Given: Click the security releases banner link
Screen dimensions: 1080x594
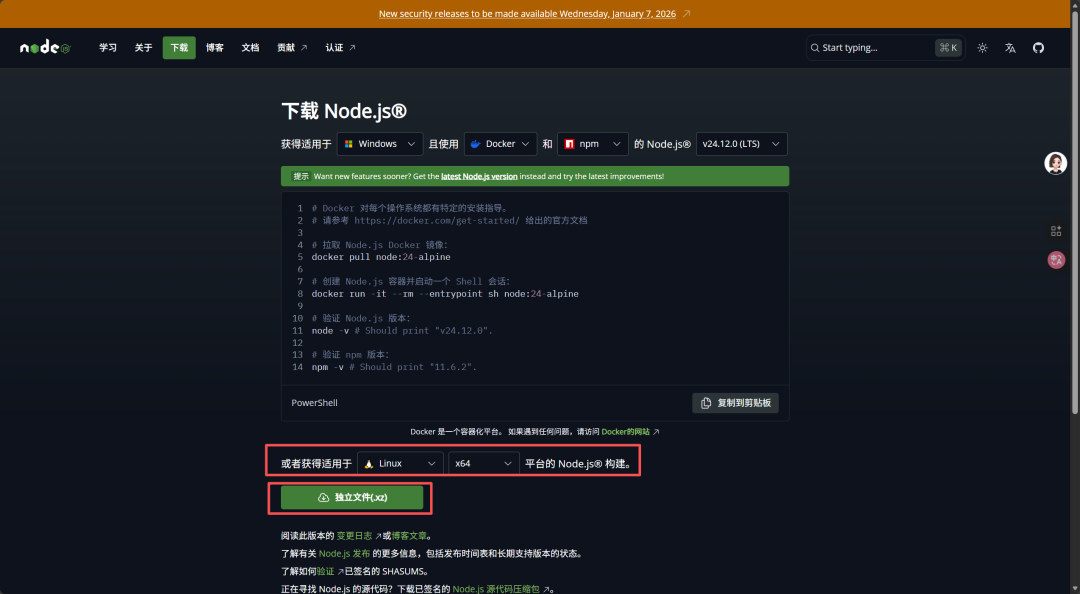Looking at the screenshot, I should coord(527,14).
